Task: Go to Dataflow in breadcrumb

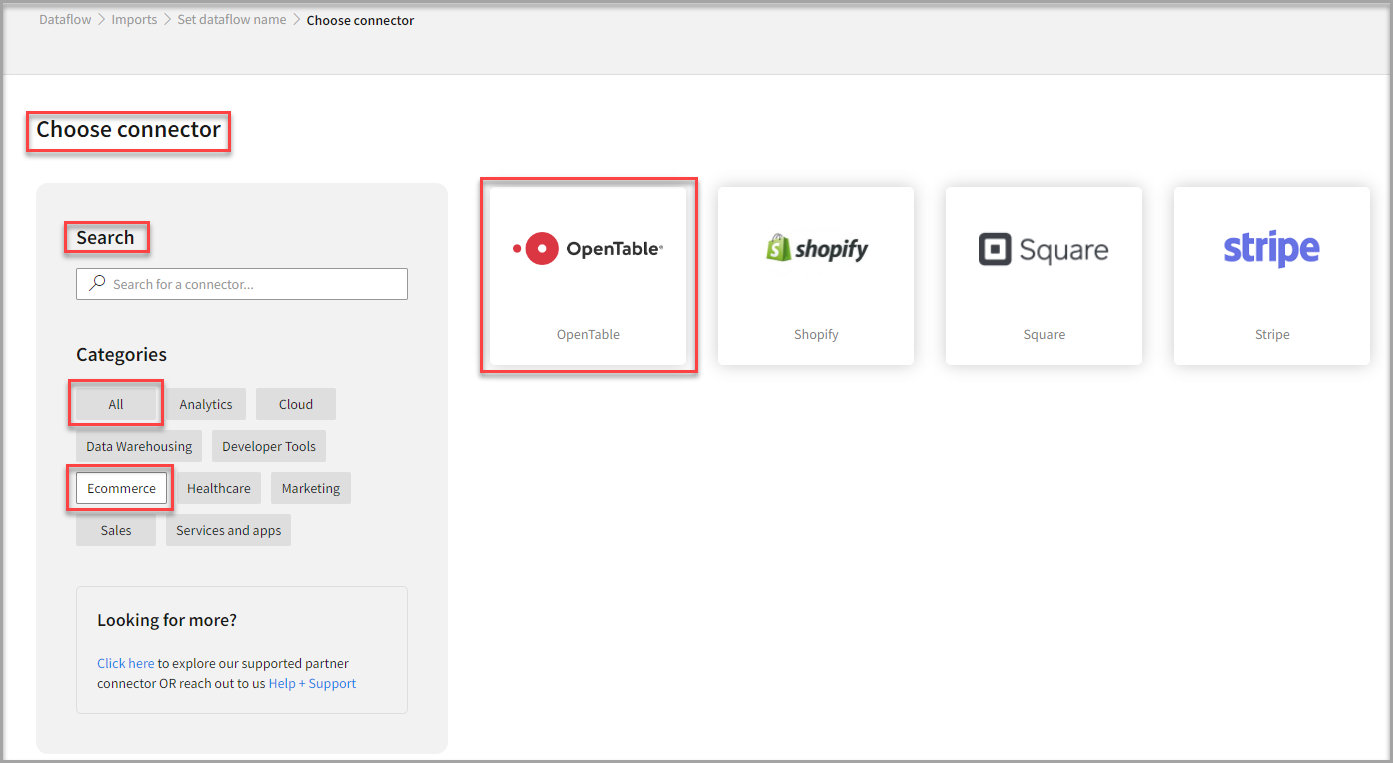Action: [x=65, y=20]
